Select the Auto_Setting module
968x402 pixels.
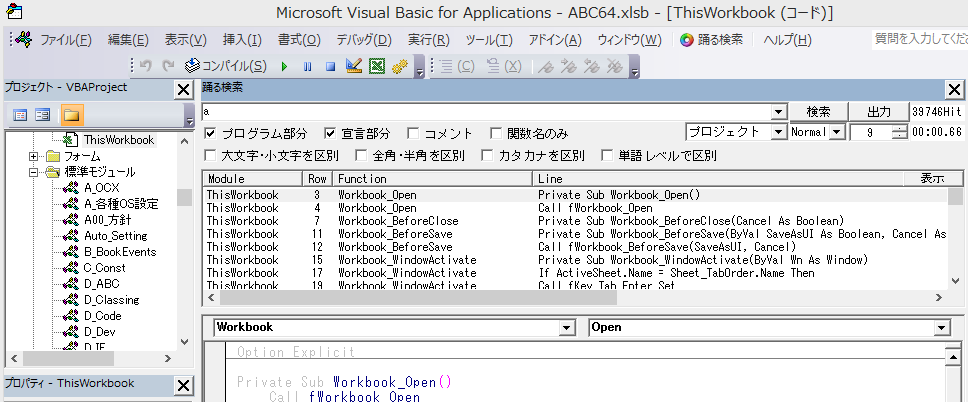pos(116,236)
